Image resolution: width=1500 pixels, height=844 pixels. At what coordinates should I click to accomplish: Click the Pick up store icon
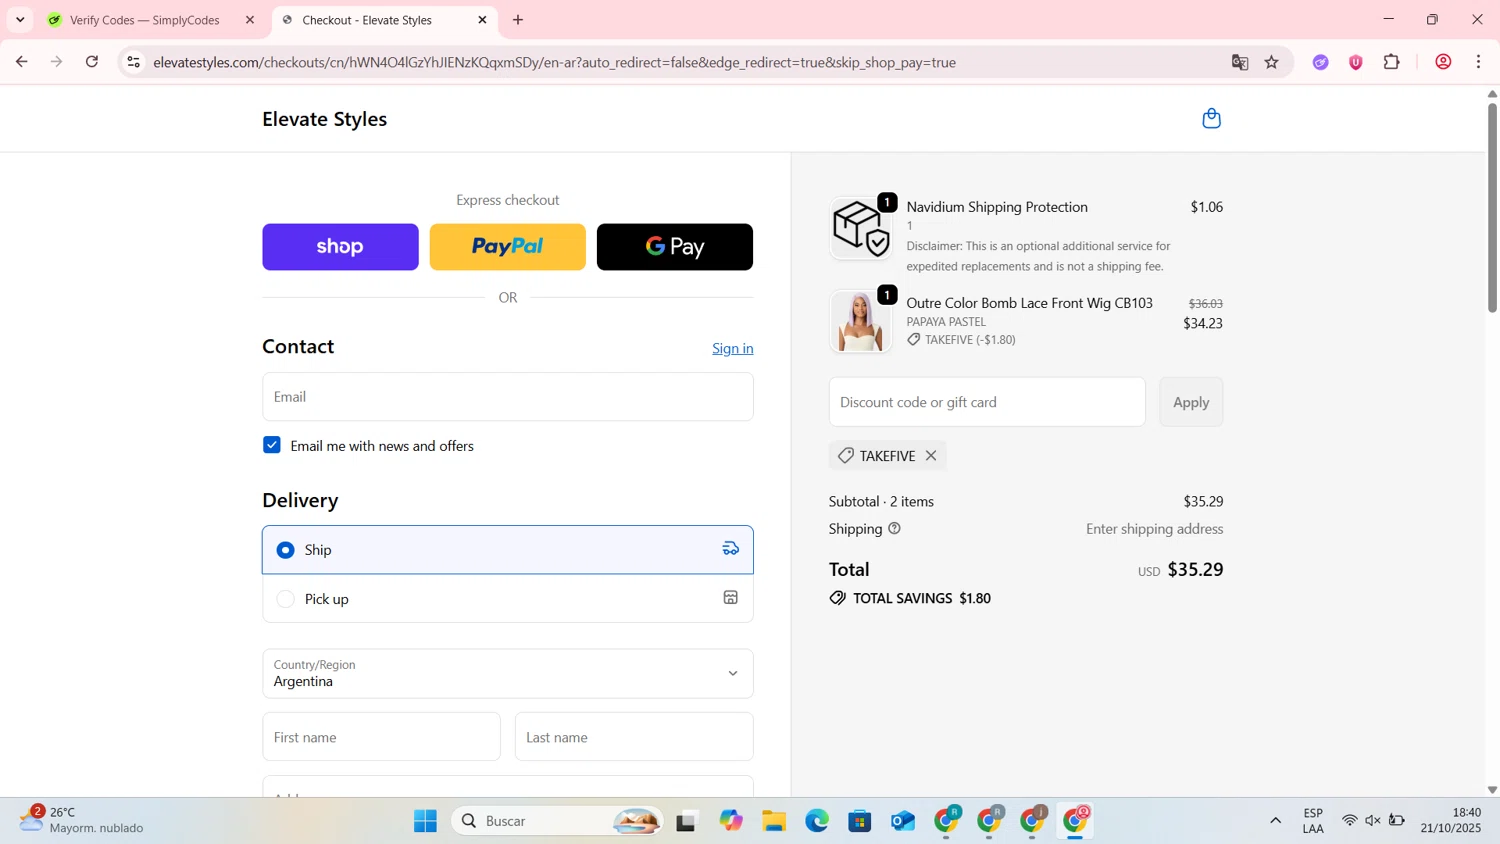point(731,598)
